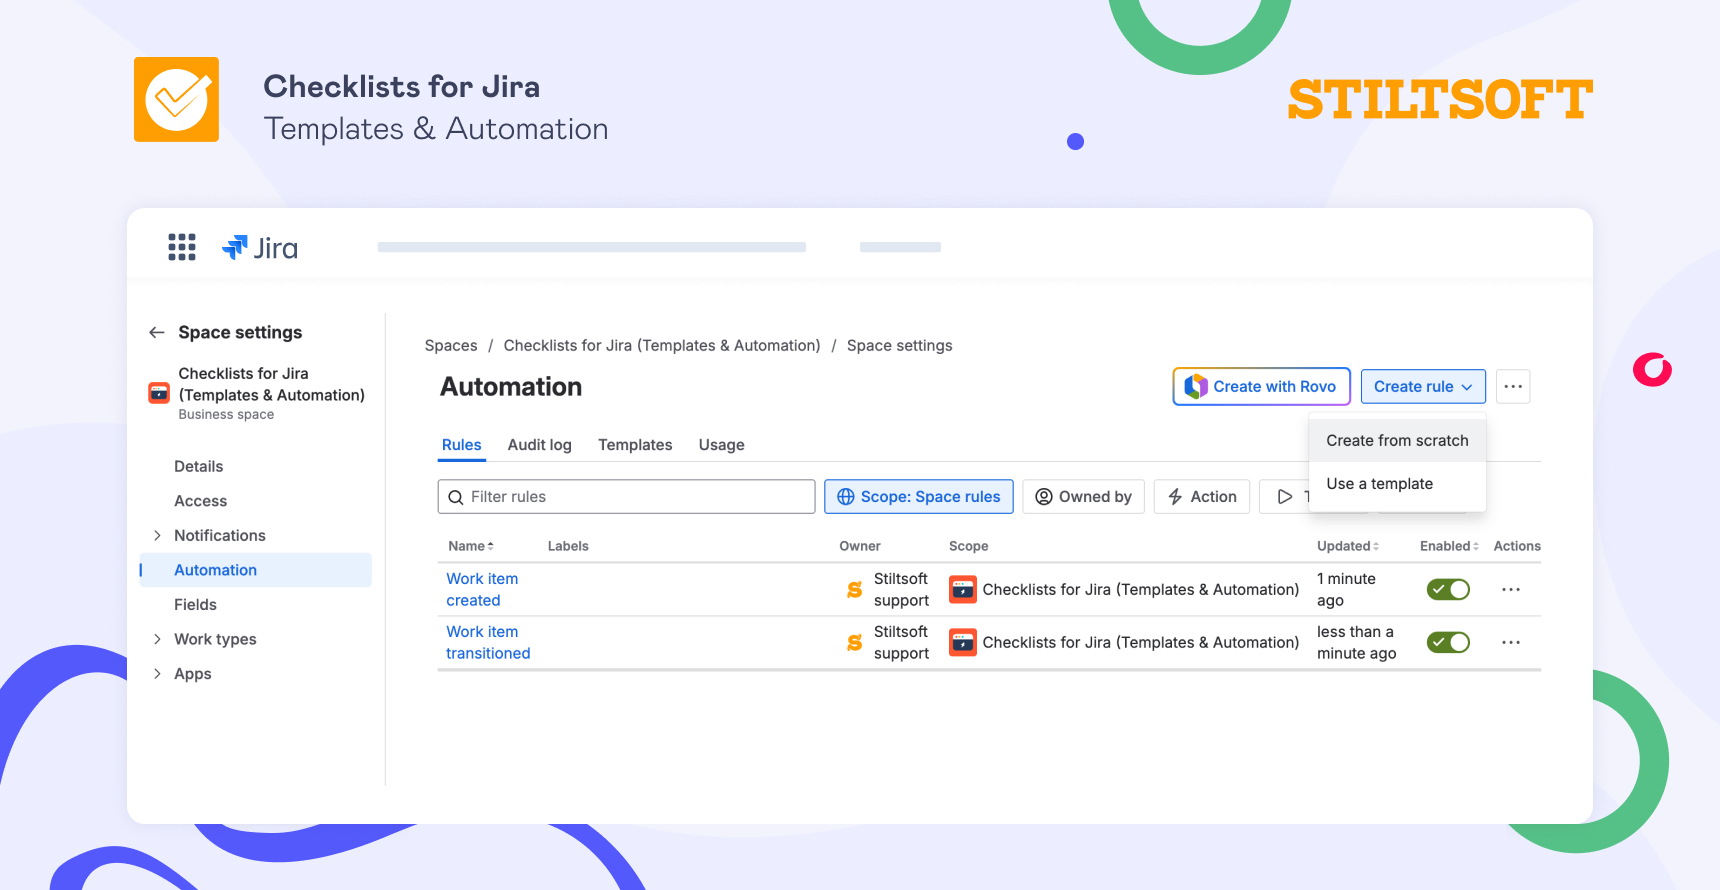The width and height of the screenshot is (1720, 890).
Task: Click the play trigger icon filter
Action: (1285, 497)
